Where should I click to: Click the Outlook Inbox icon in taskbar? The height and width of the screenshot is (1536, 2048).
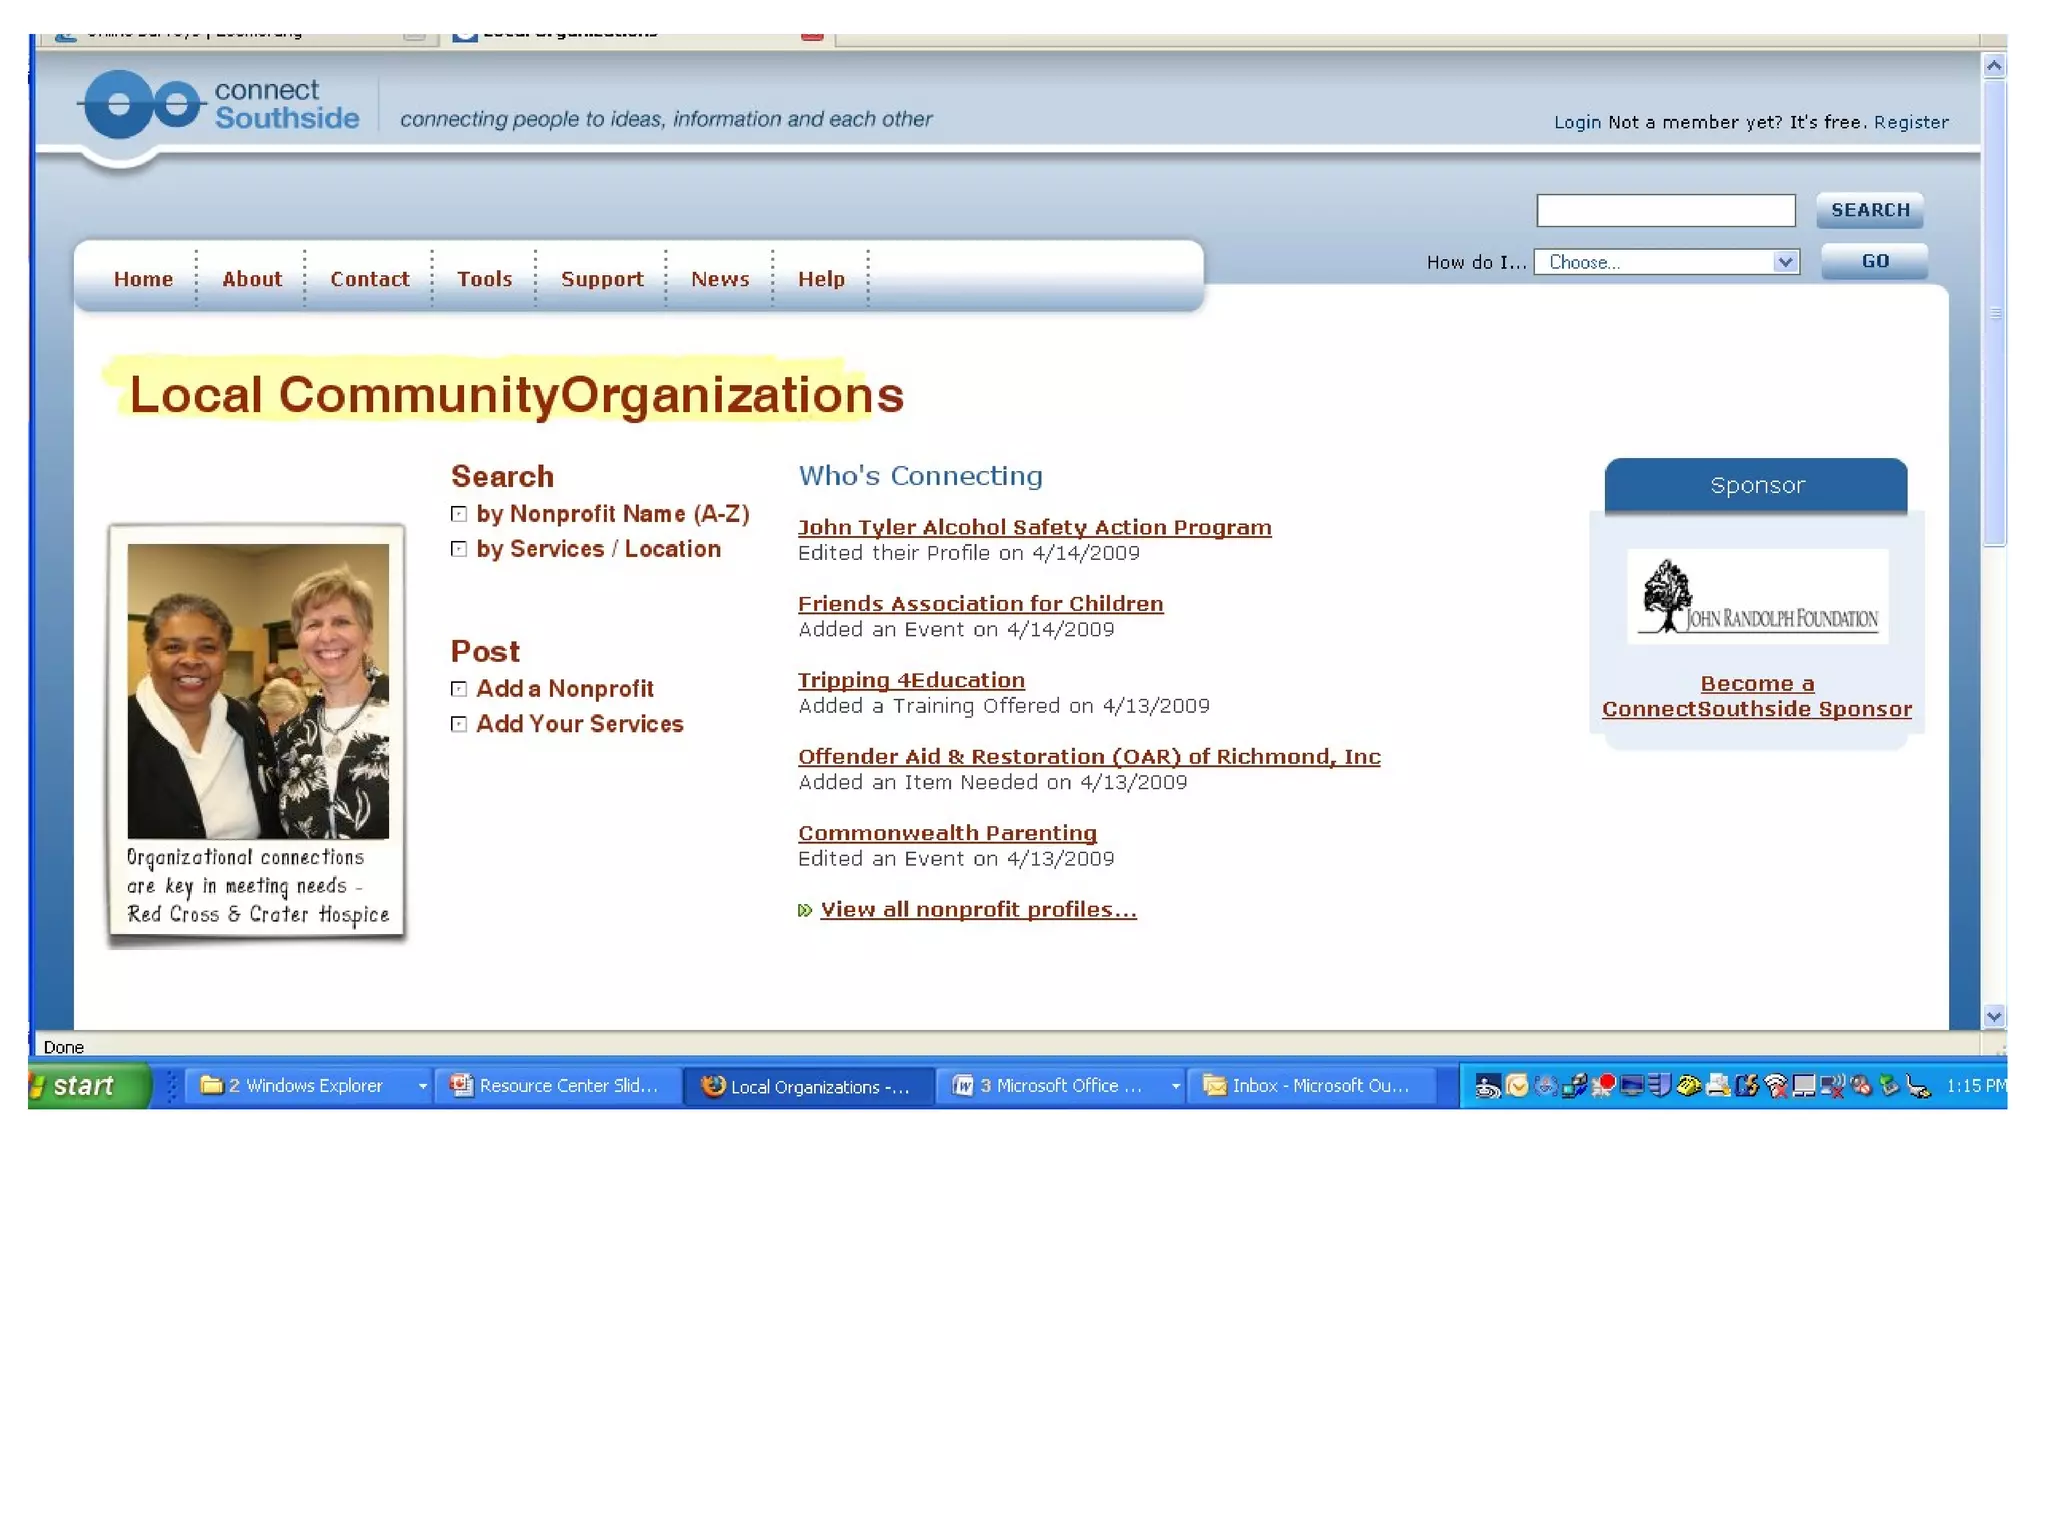click(x=1214, y=1086)
